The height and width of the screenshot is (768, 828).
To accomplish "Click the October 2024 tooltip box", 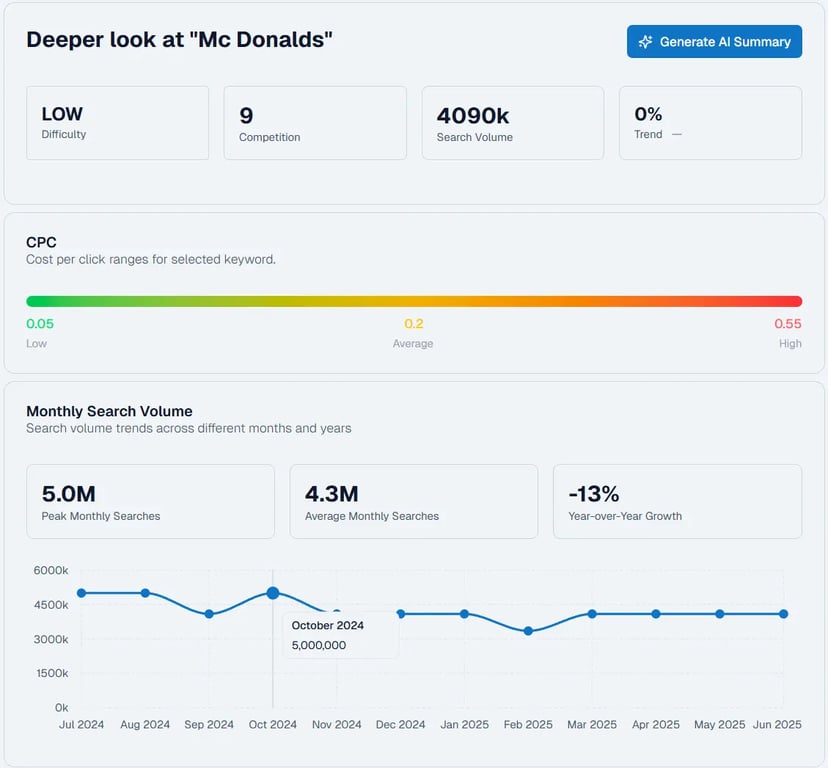I will pyautogui.click(x=340, y=635).
